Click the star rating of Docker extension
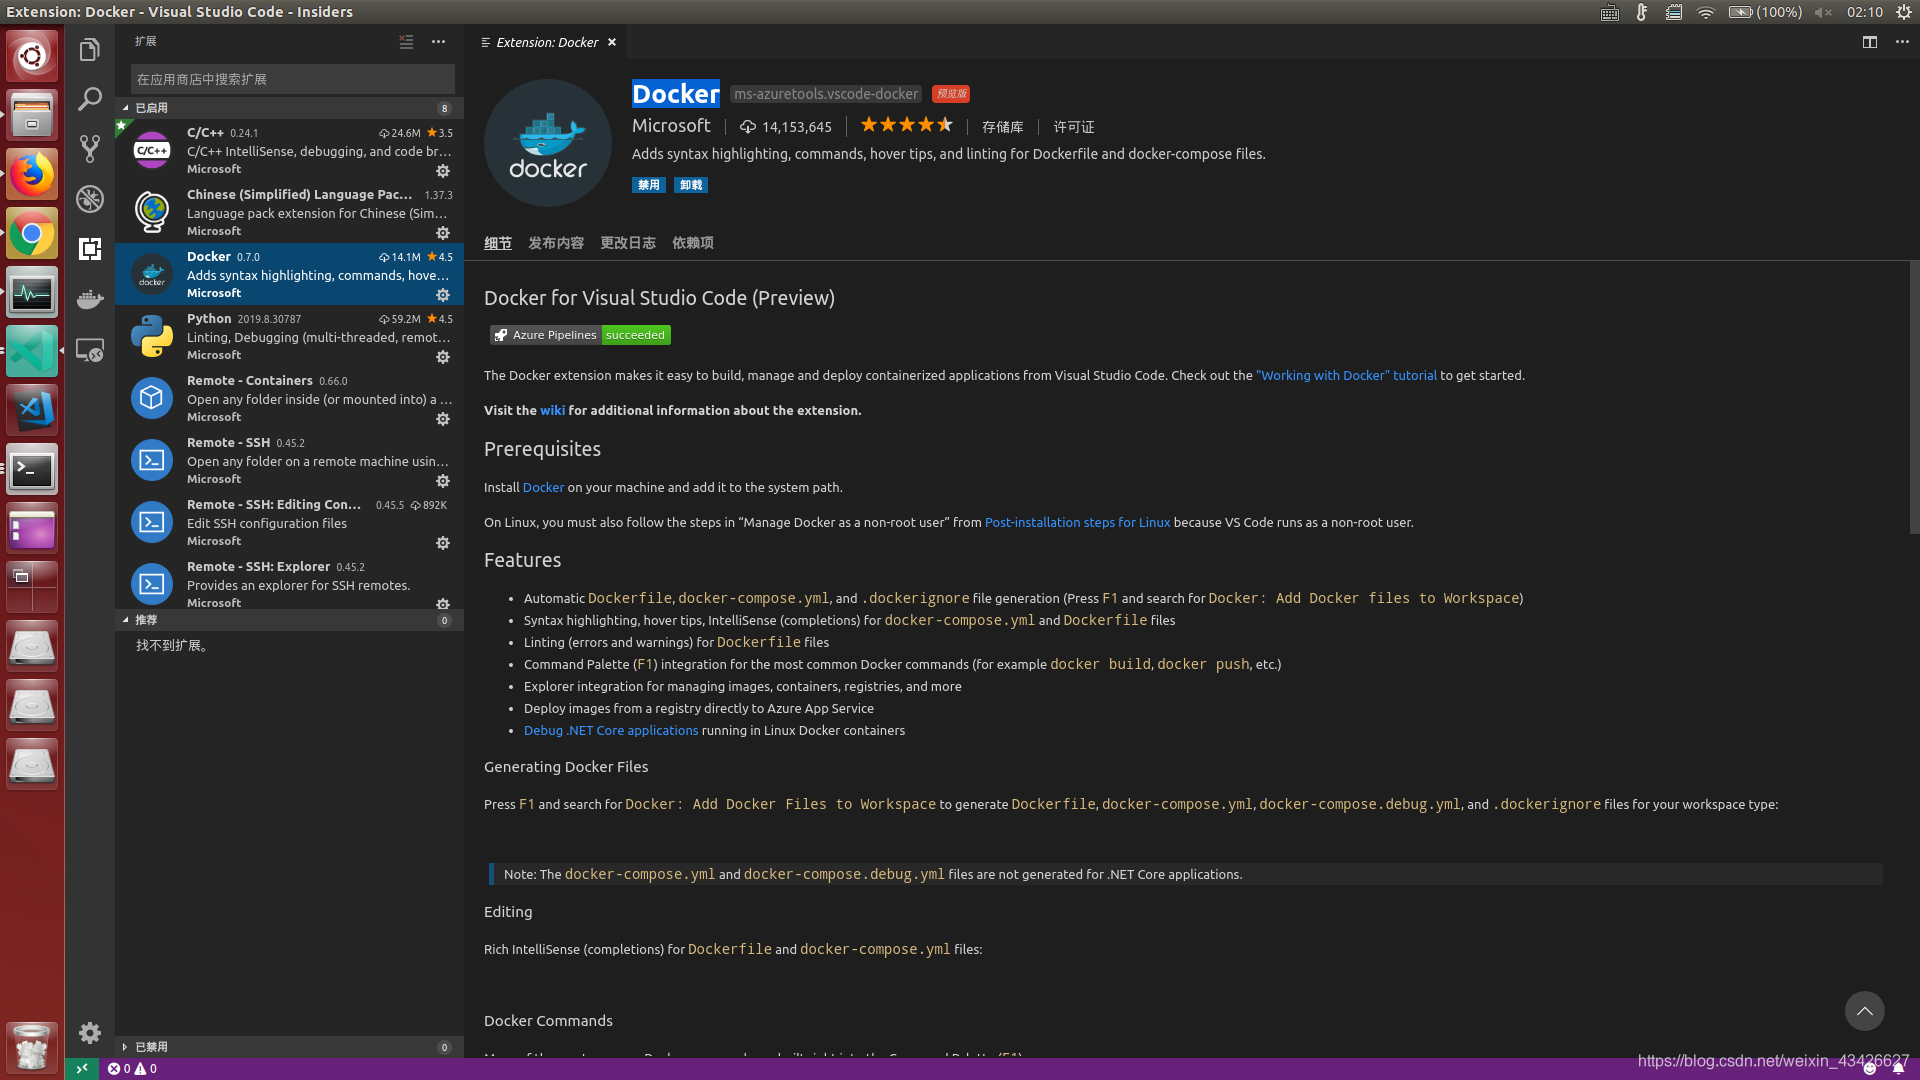Image resolution: width=1920 pixels, height=1080 pixels. tap(906, 126)
